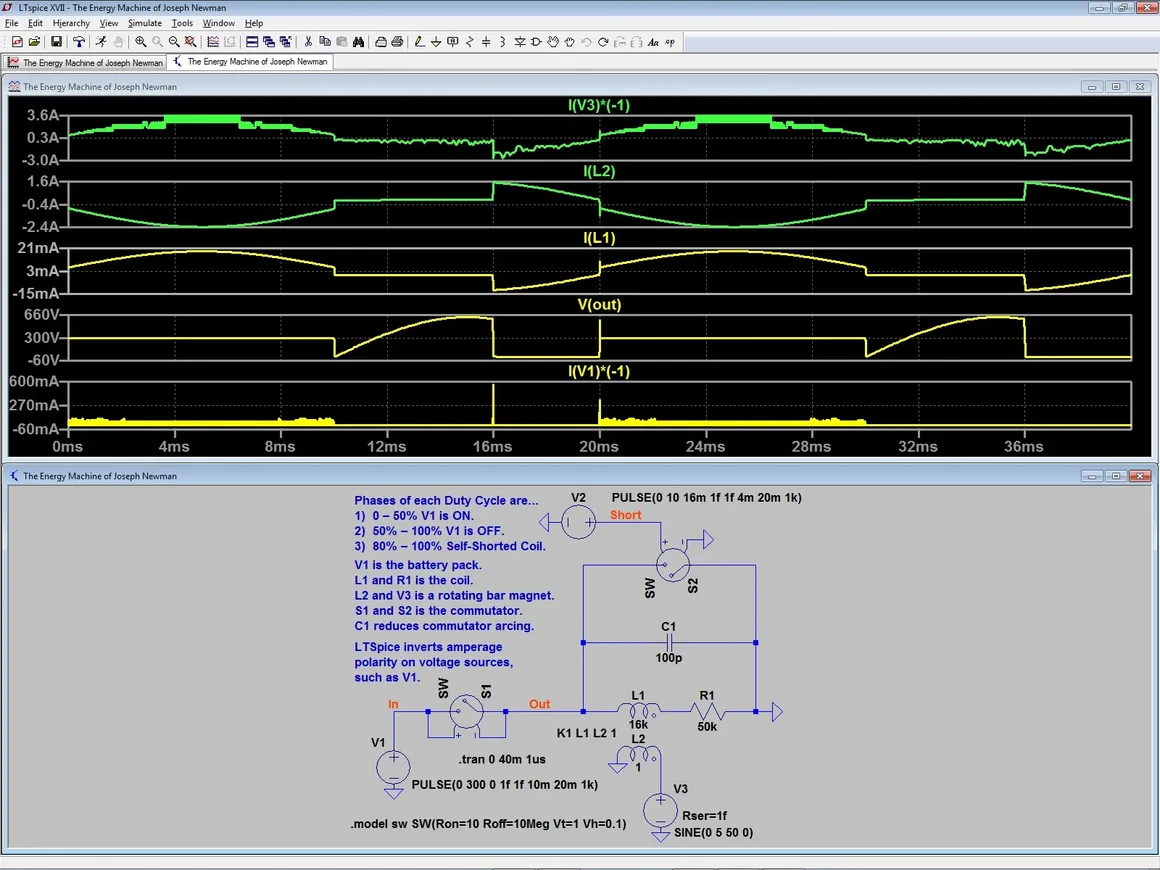Select the Draw Wire pencil tool
The width and height of the screenshot is (1160, 870).
point(419,42)
